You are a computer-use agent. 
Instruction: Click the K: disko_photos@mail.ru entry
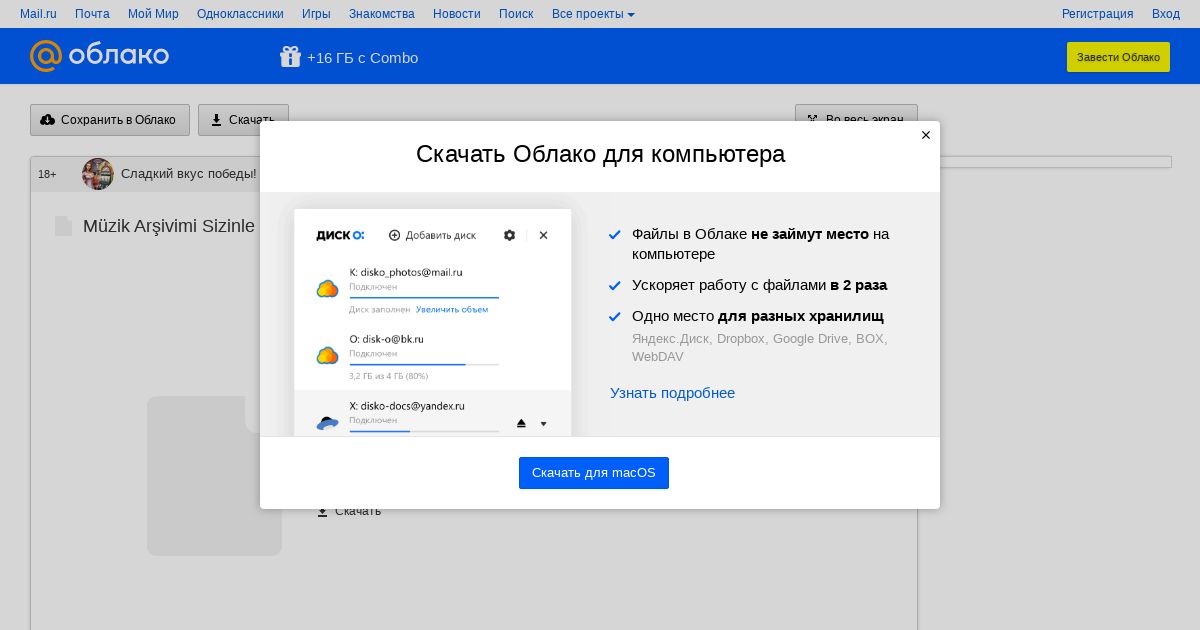pyautogui.click(x=406, y=272)
